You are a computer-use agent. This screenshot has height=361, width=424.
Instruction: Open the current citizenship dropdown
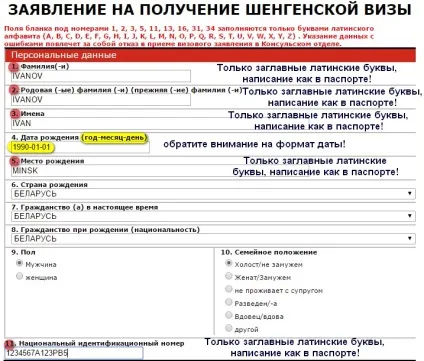tap(213, 216)
